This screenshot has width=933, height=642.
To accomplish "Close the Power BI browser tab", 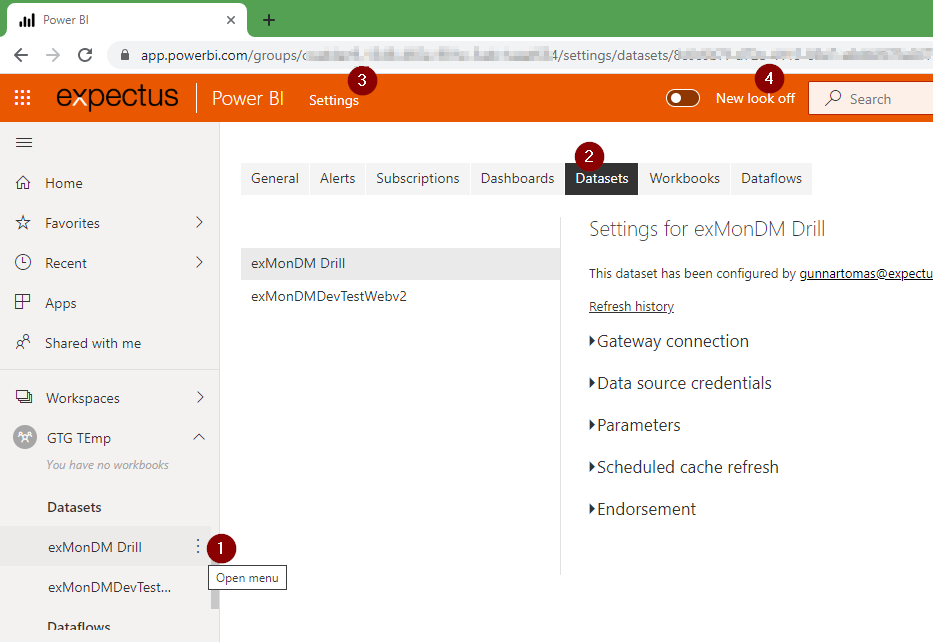I will click(231, 20).
